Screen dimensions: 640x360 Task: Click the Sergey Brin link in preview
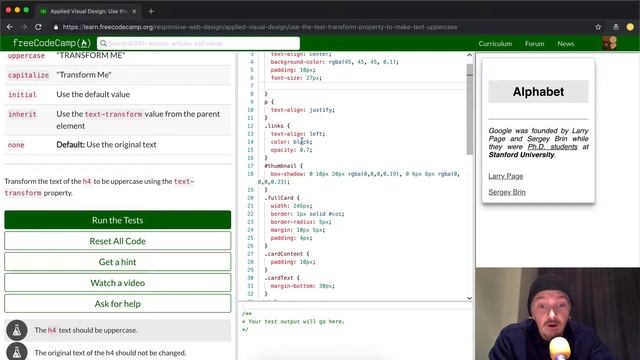coord(507,192)
